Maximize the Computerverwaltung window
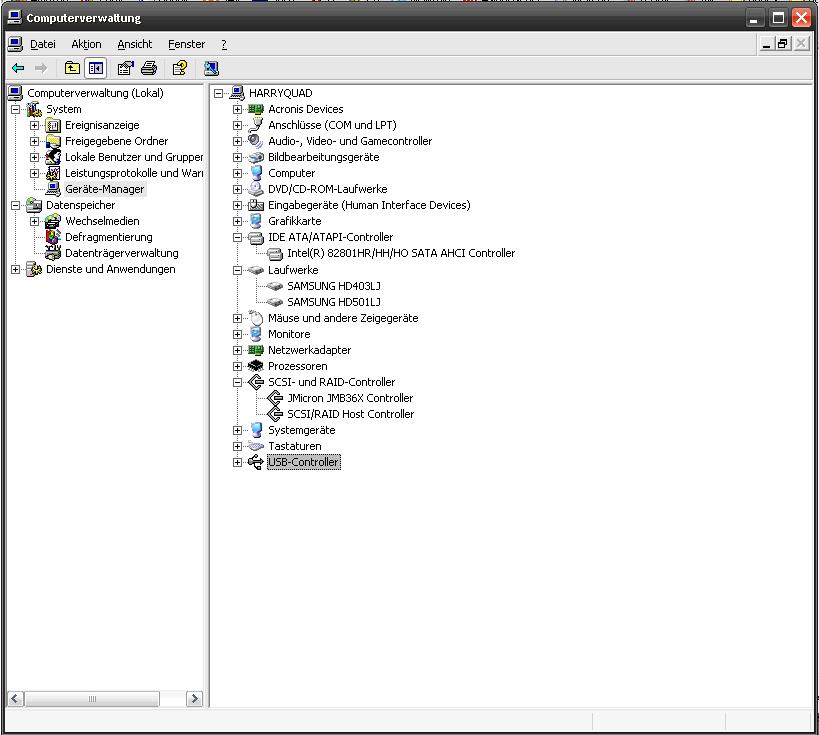 [778, 18]
